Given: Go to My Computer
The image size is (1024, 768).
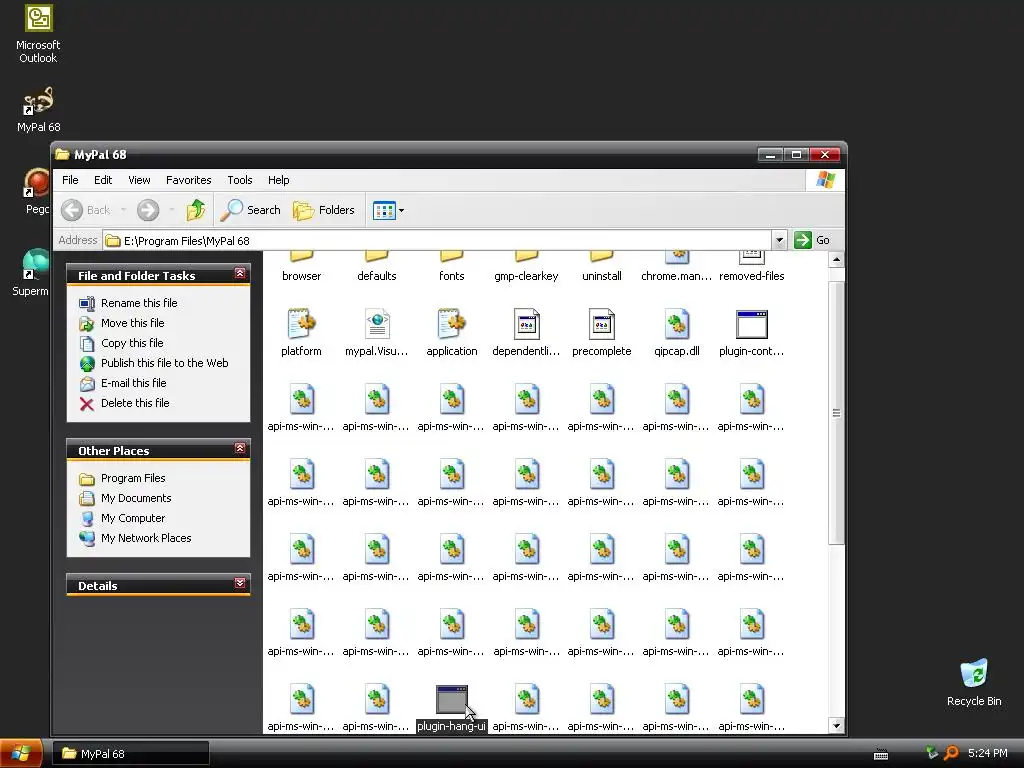Looking at the screenshot, I should coord(122,519).
